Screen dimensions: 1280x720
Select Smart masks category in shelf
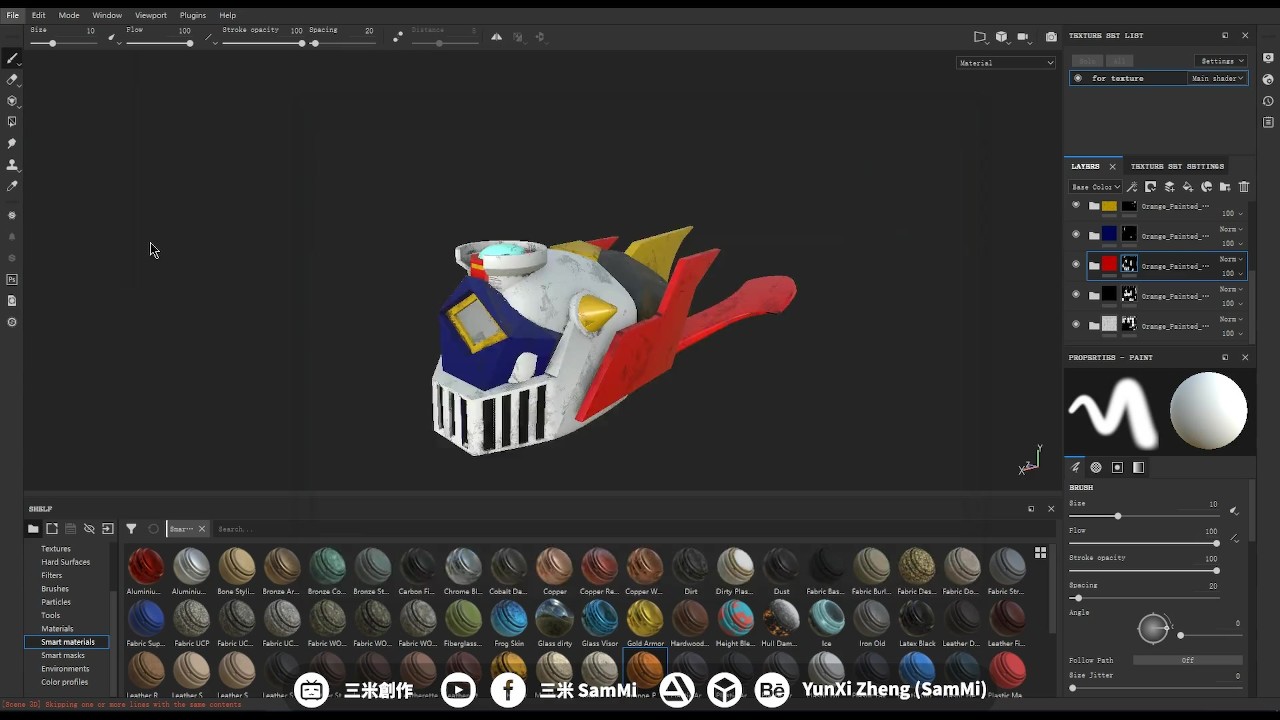pyautogui.click(x=63, y=655)
